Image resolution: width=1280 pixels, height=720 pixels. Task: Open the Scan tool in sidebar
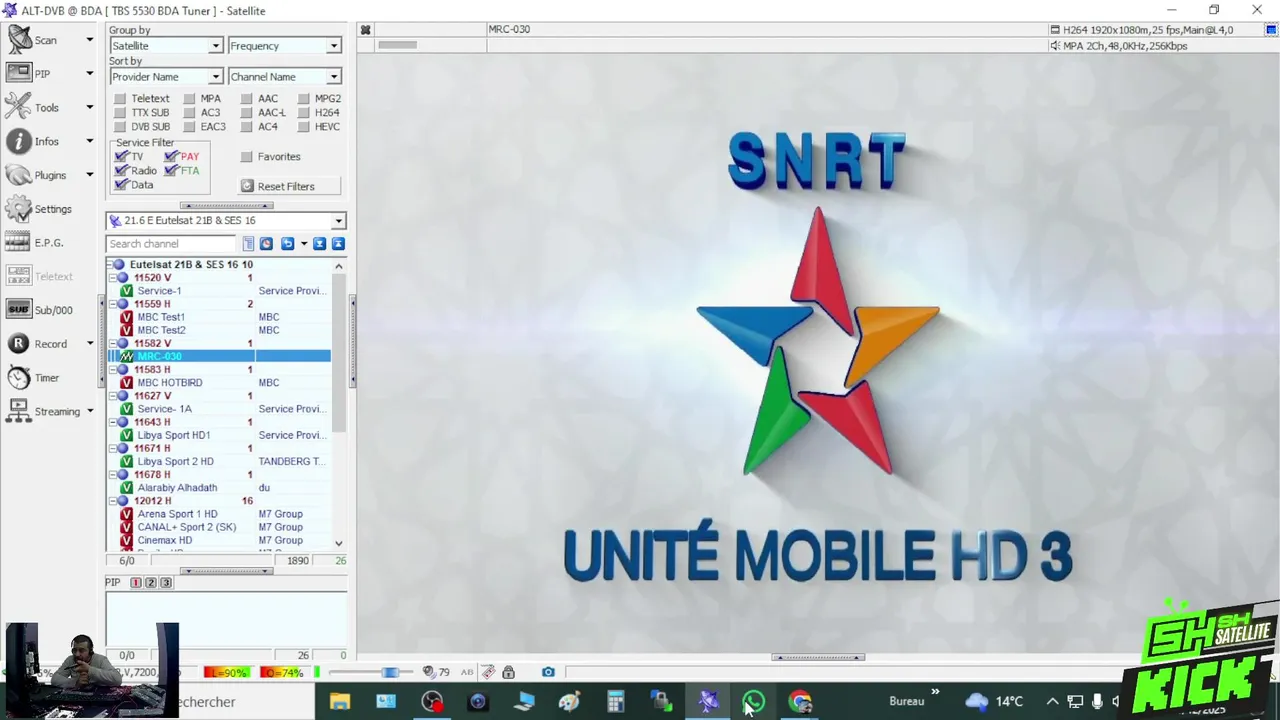click(20, 40)
